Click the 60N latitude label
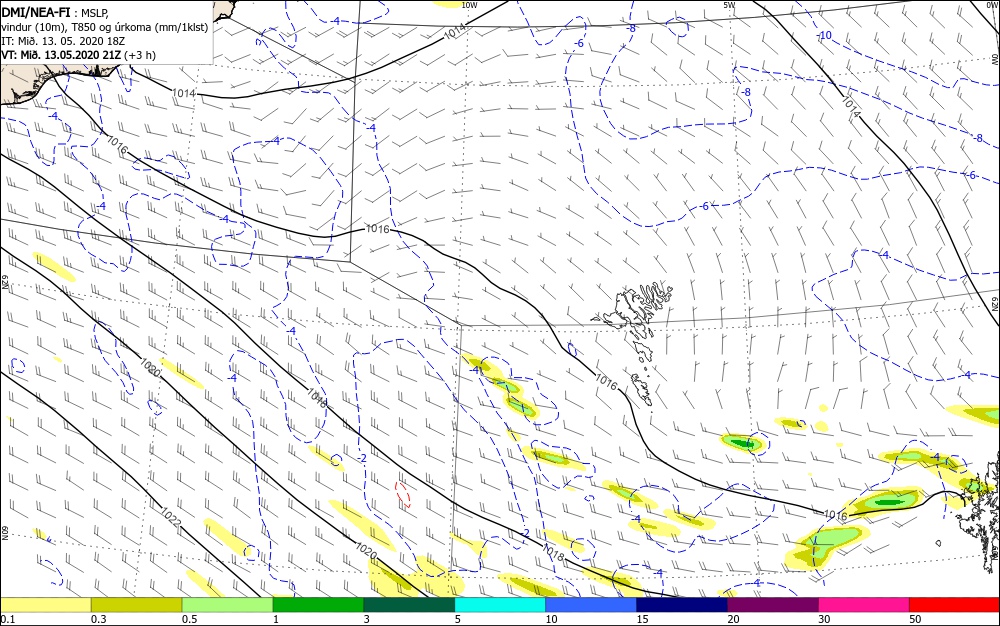The height and width of the screenshot is (626, 1000). click(x=4, y=532)
